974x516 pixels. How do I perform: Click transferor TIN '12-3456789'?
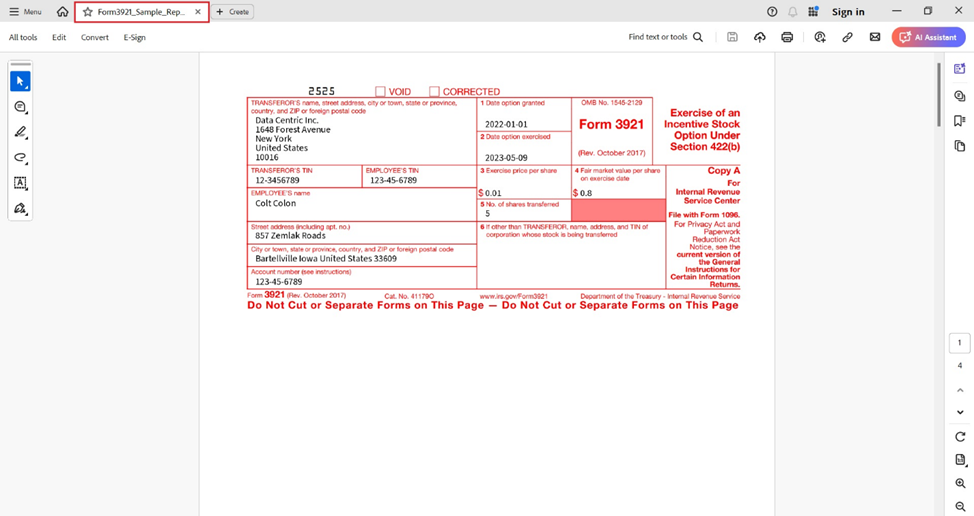[x=277, y=180]
